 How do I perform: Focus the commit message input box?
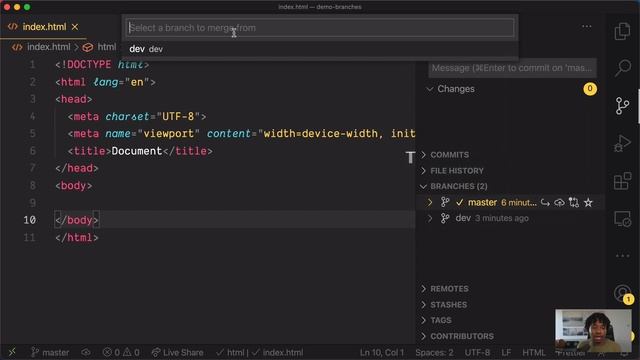pyautogui.click(x=512, y=68)
